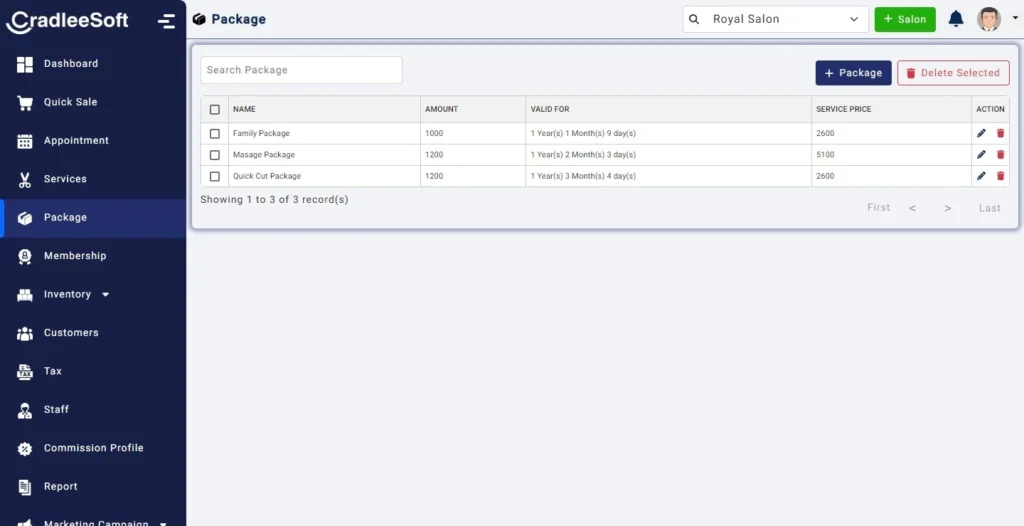
Task: Click the blue + Package button
Action: (853, 73)
